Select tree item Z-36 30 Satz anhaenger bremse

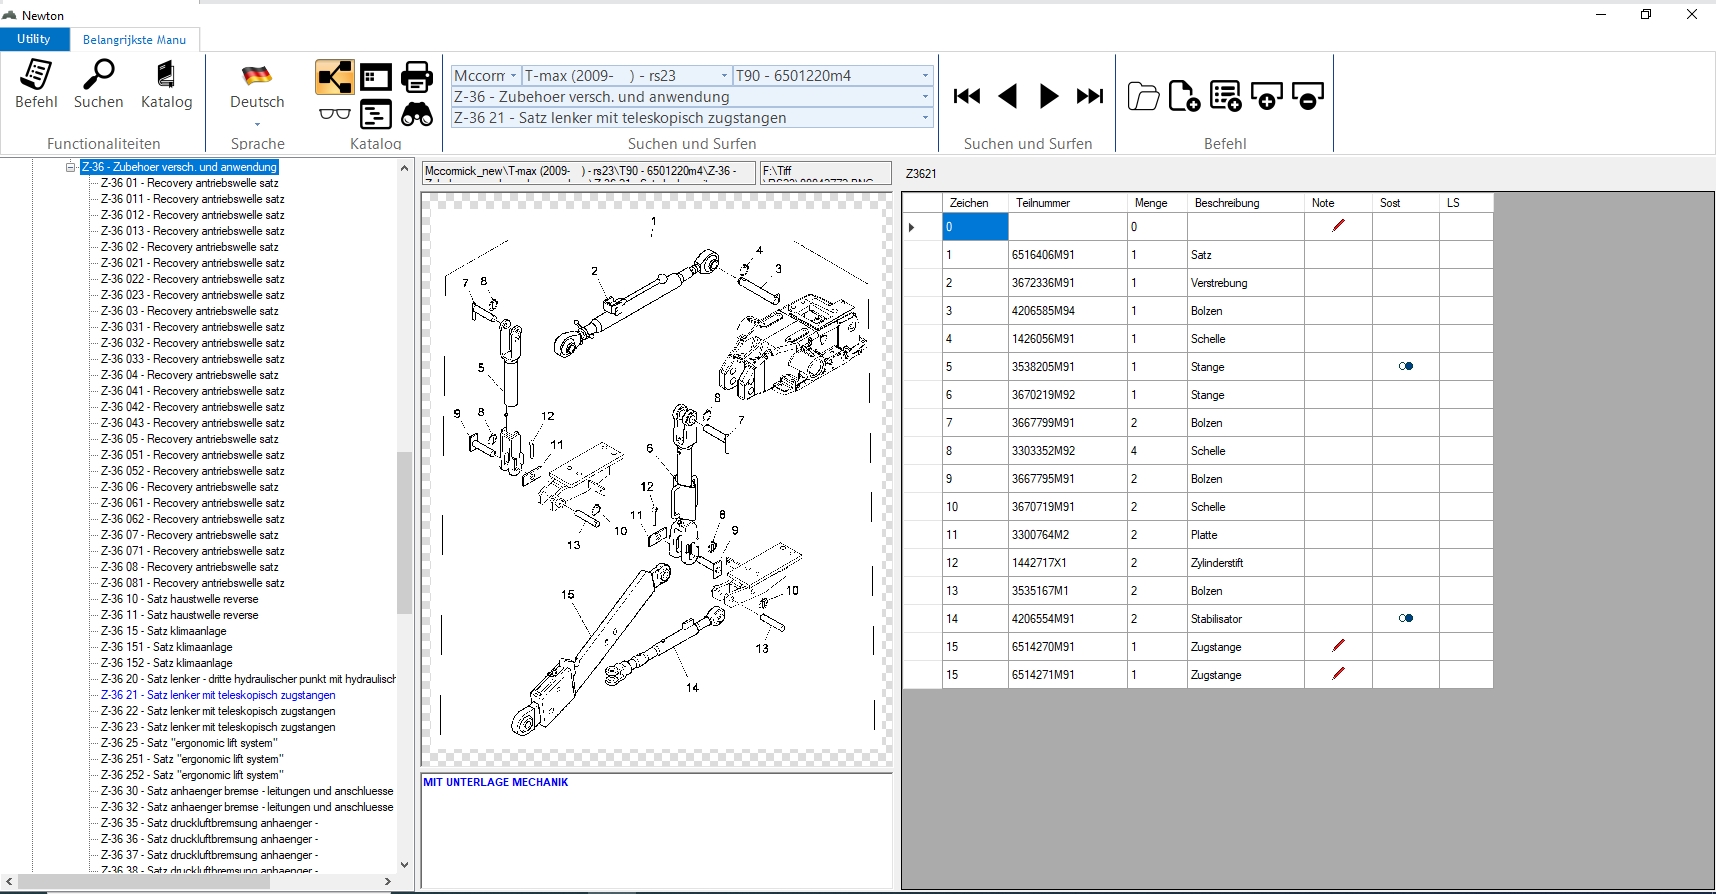pyautogui.click(x=247, y=791)
